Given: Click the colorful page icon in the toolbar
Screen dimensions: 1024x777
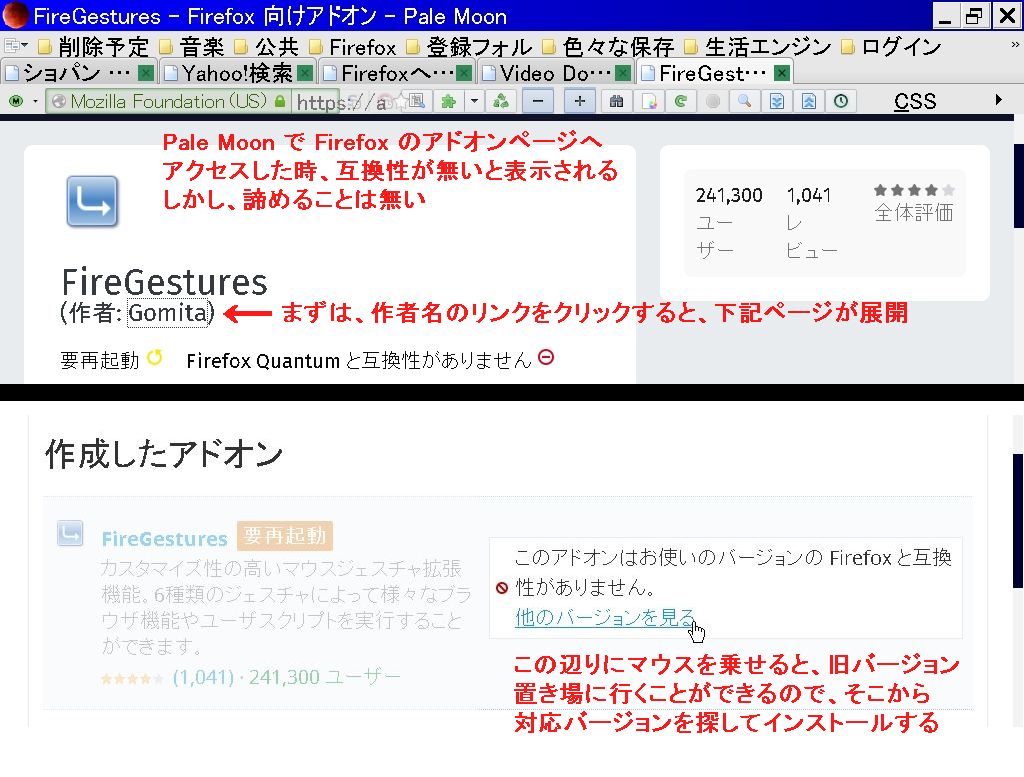Looking at the screenshot, I should [x=648, y=101].
